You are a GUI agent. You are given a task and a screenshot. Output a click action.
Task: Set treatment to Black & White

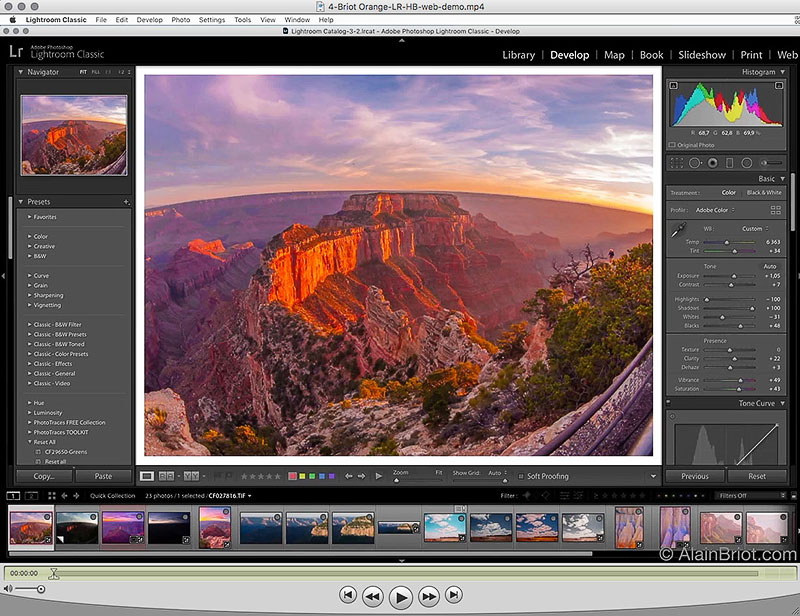click(764, 192)
